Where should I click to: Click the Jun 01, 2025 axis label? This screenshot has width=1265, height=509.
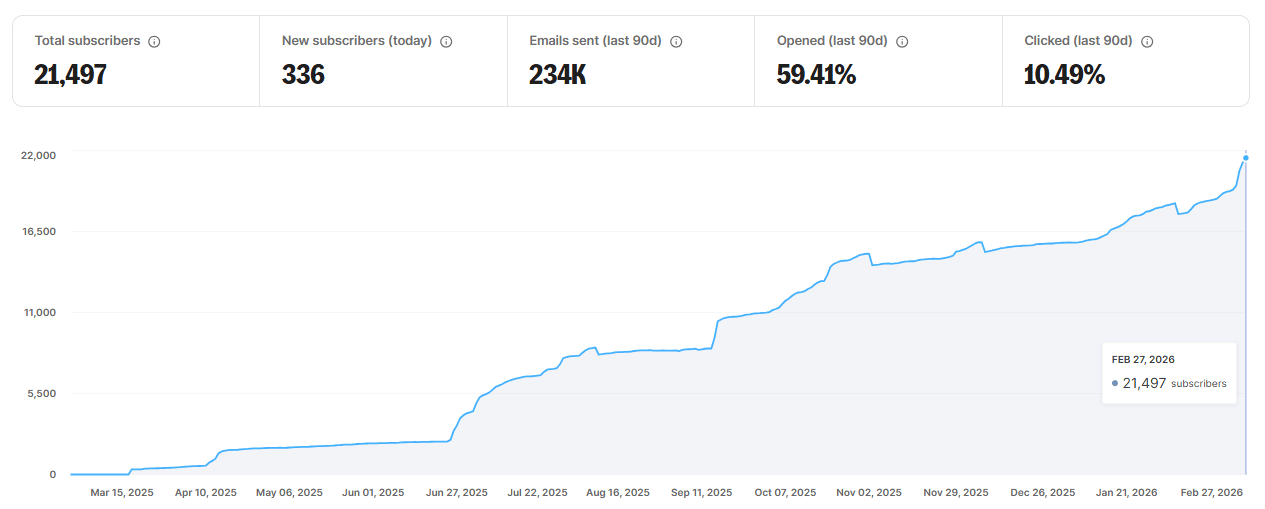coord(373,492)
